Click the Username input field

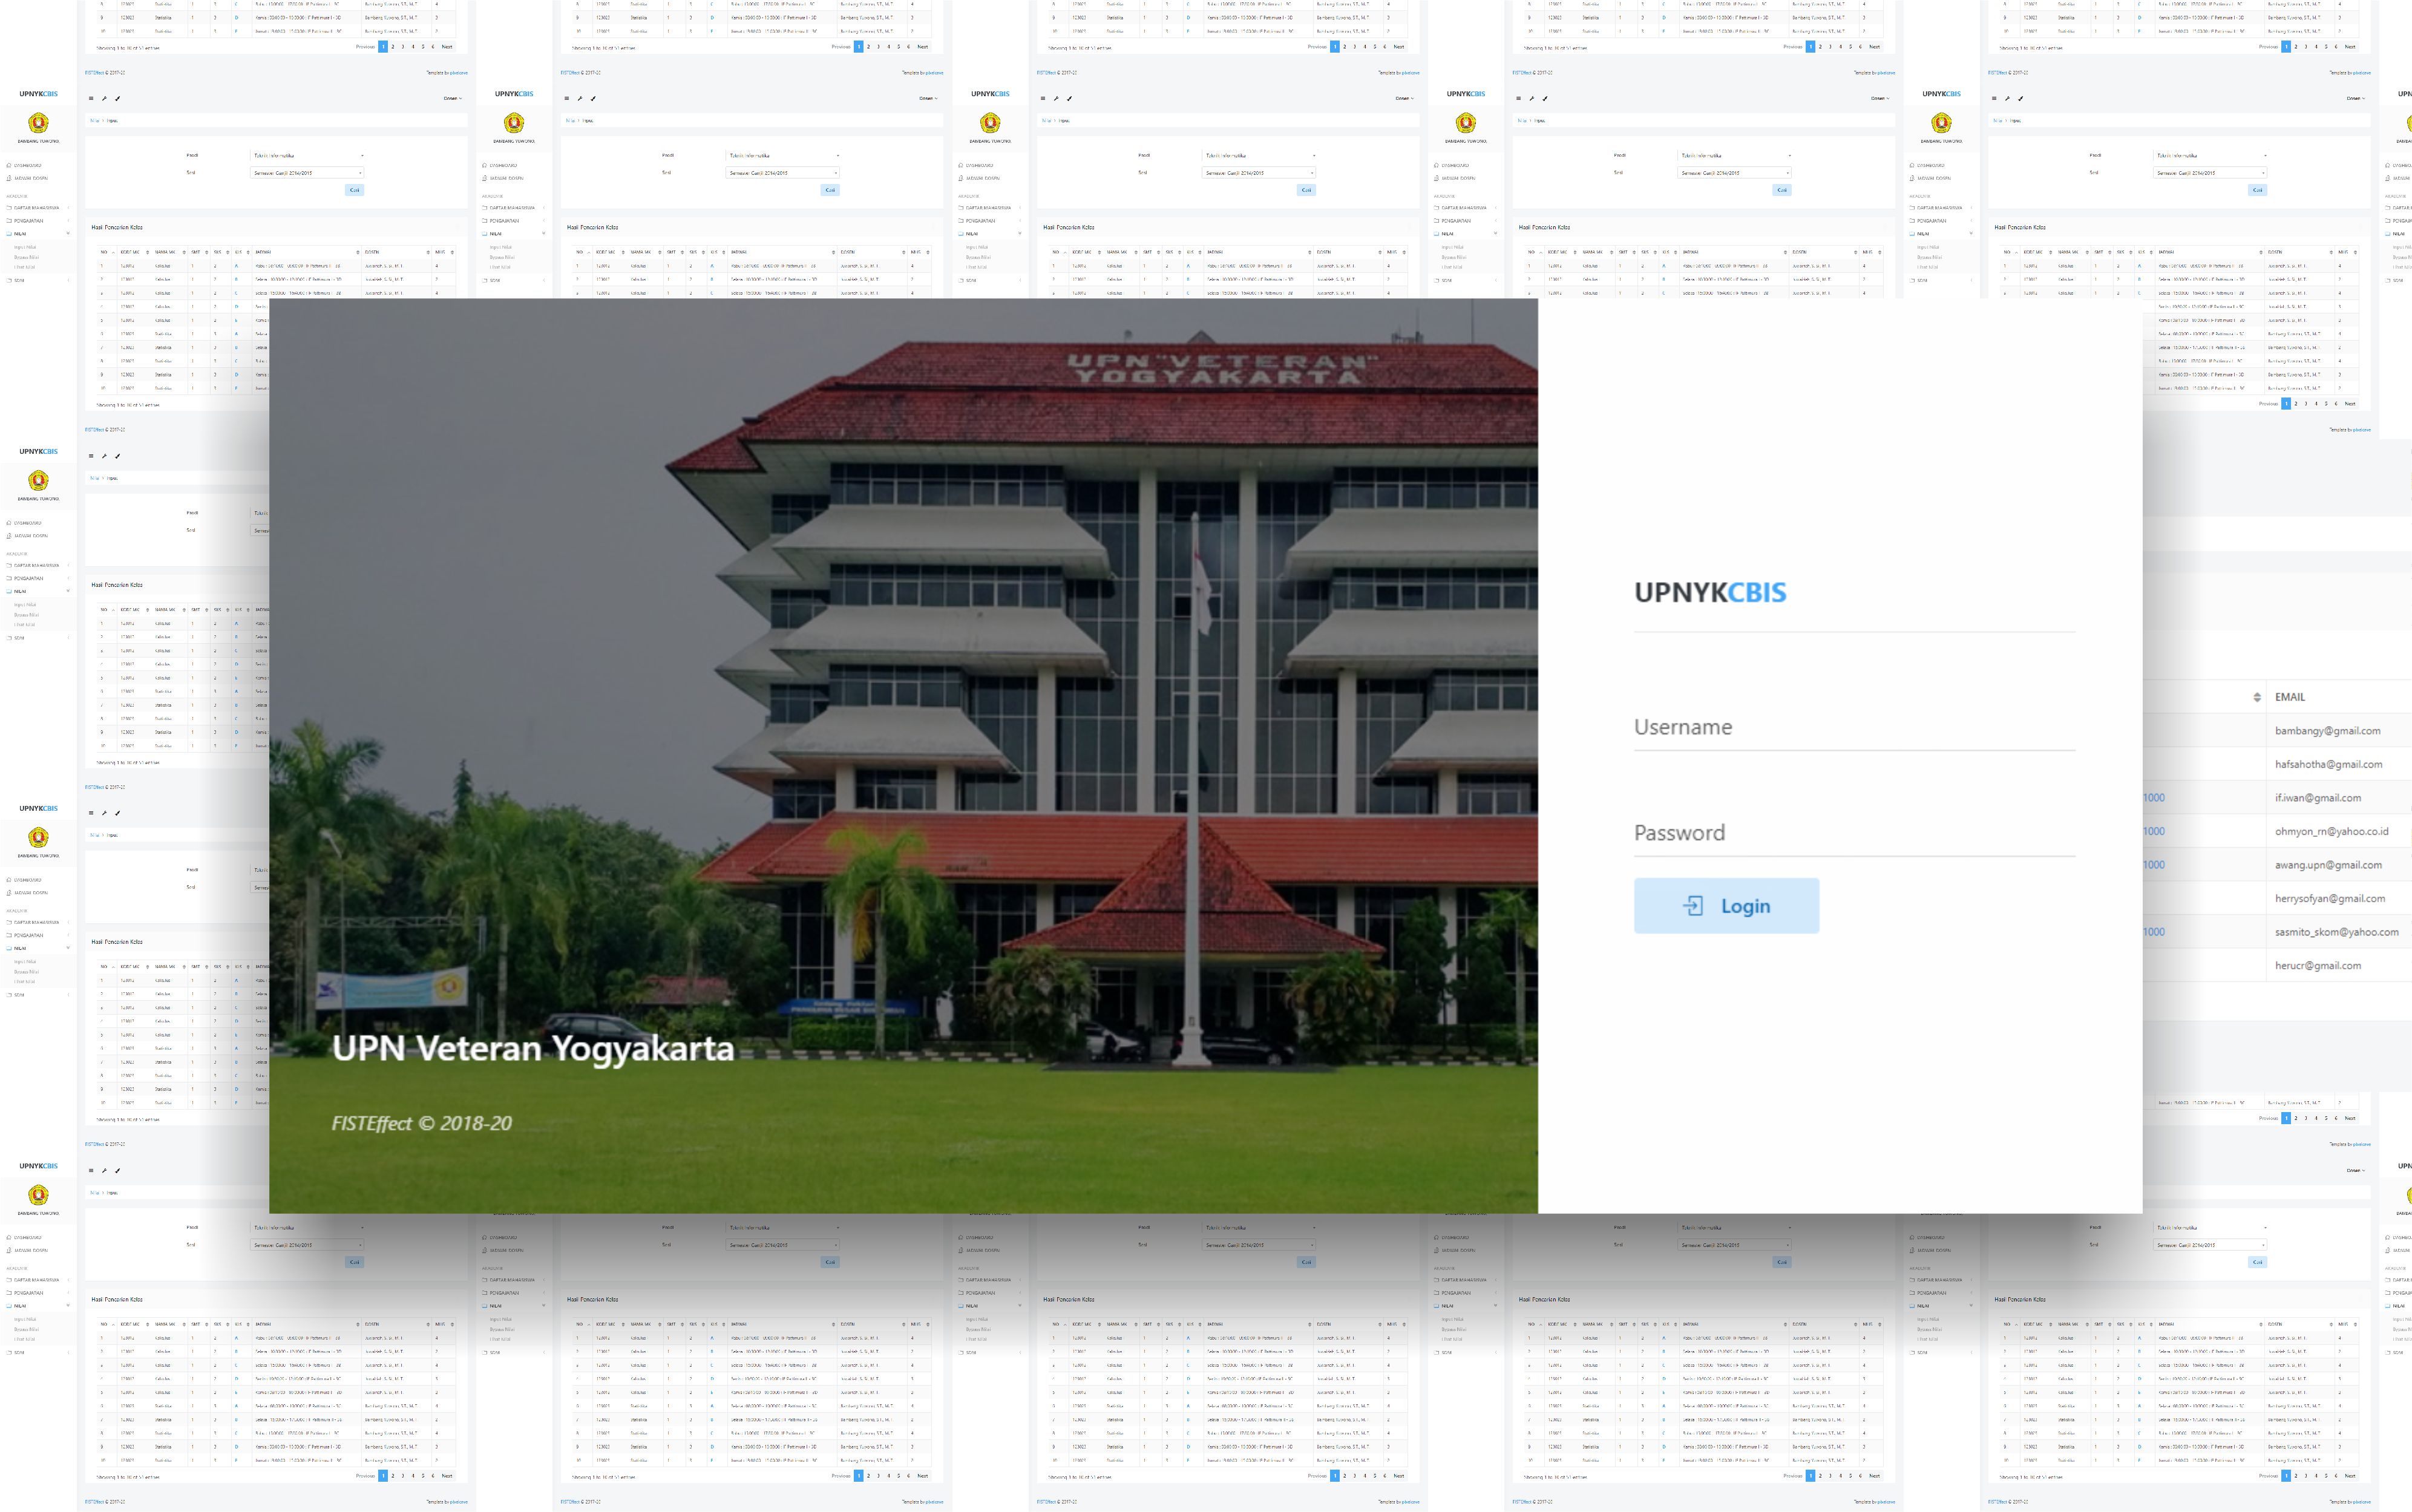click(1854, 727)
